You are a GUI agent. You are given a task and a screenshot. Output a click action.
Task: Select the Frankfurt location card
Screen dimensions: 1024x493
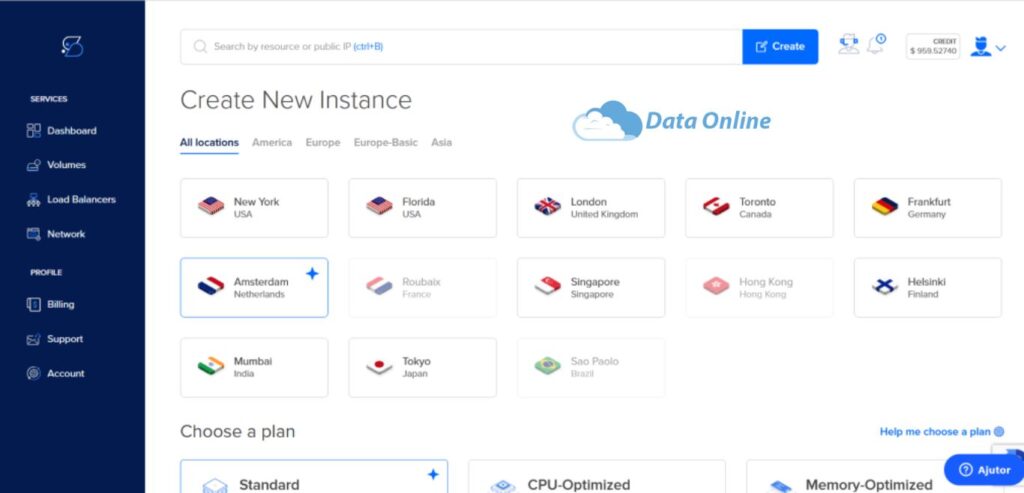[x=928, y=208]
